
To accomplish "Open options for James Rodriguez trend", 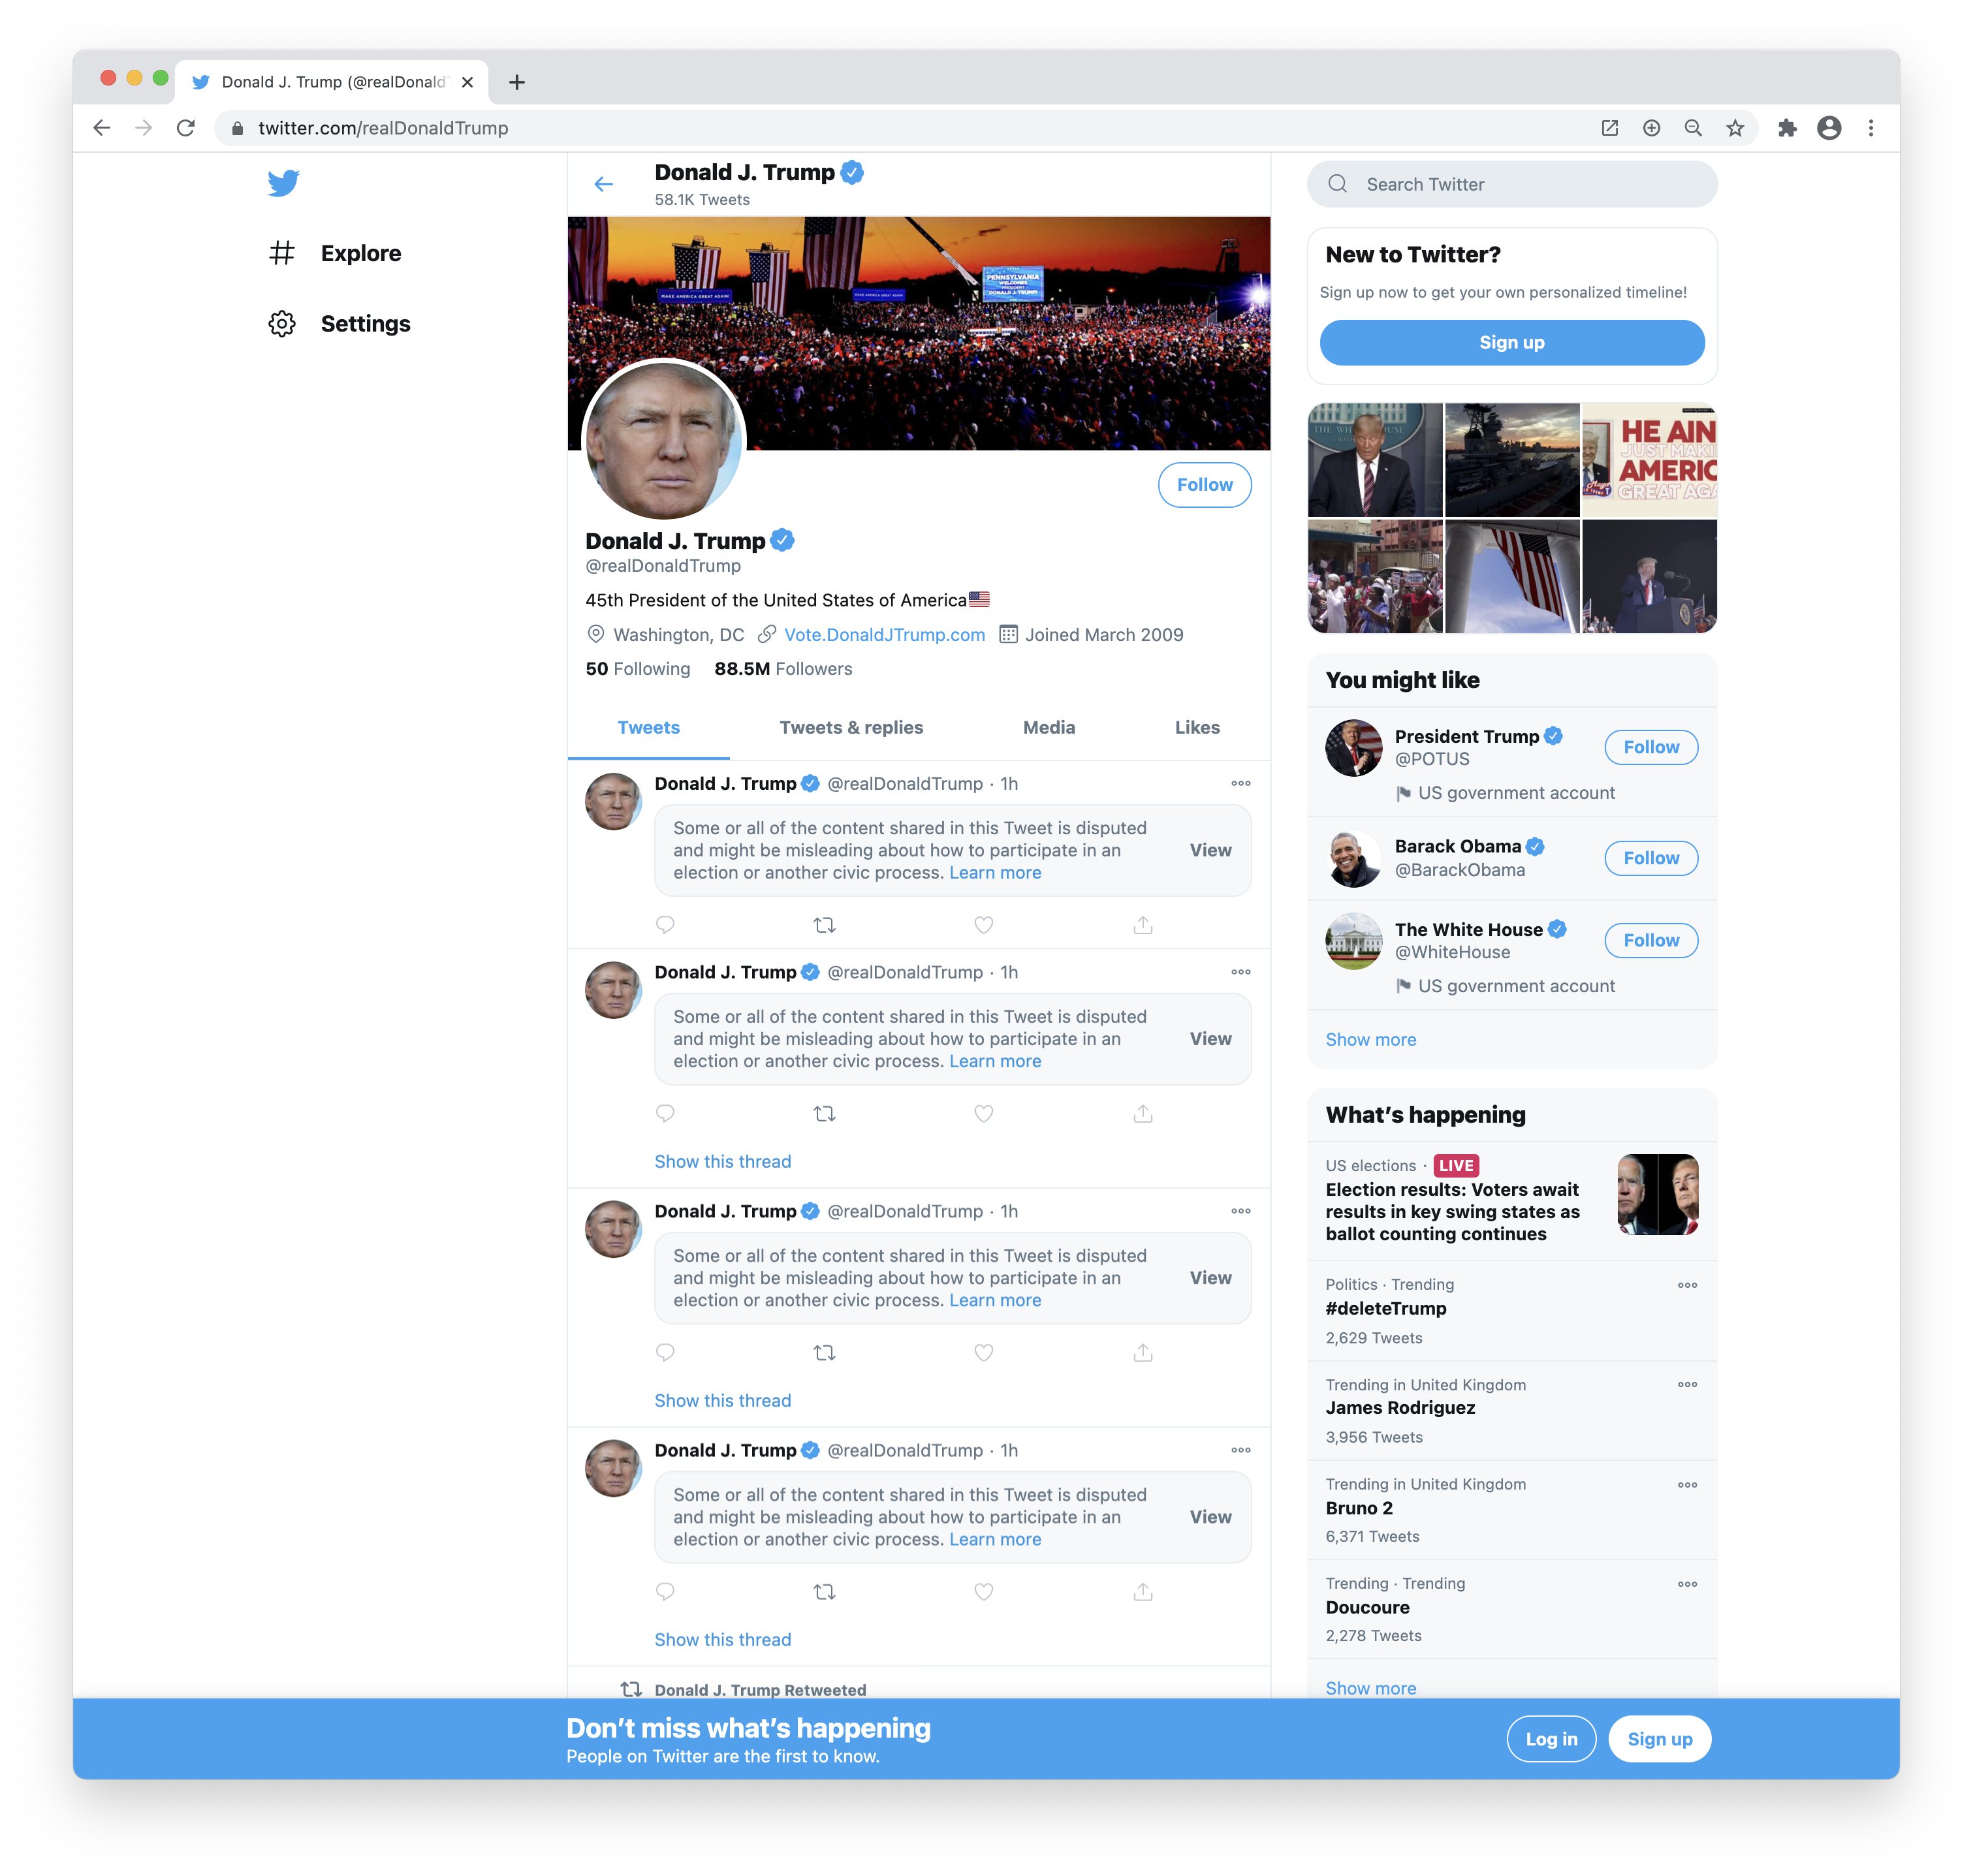I will (x=1687, y=1385).
